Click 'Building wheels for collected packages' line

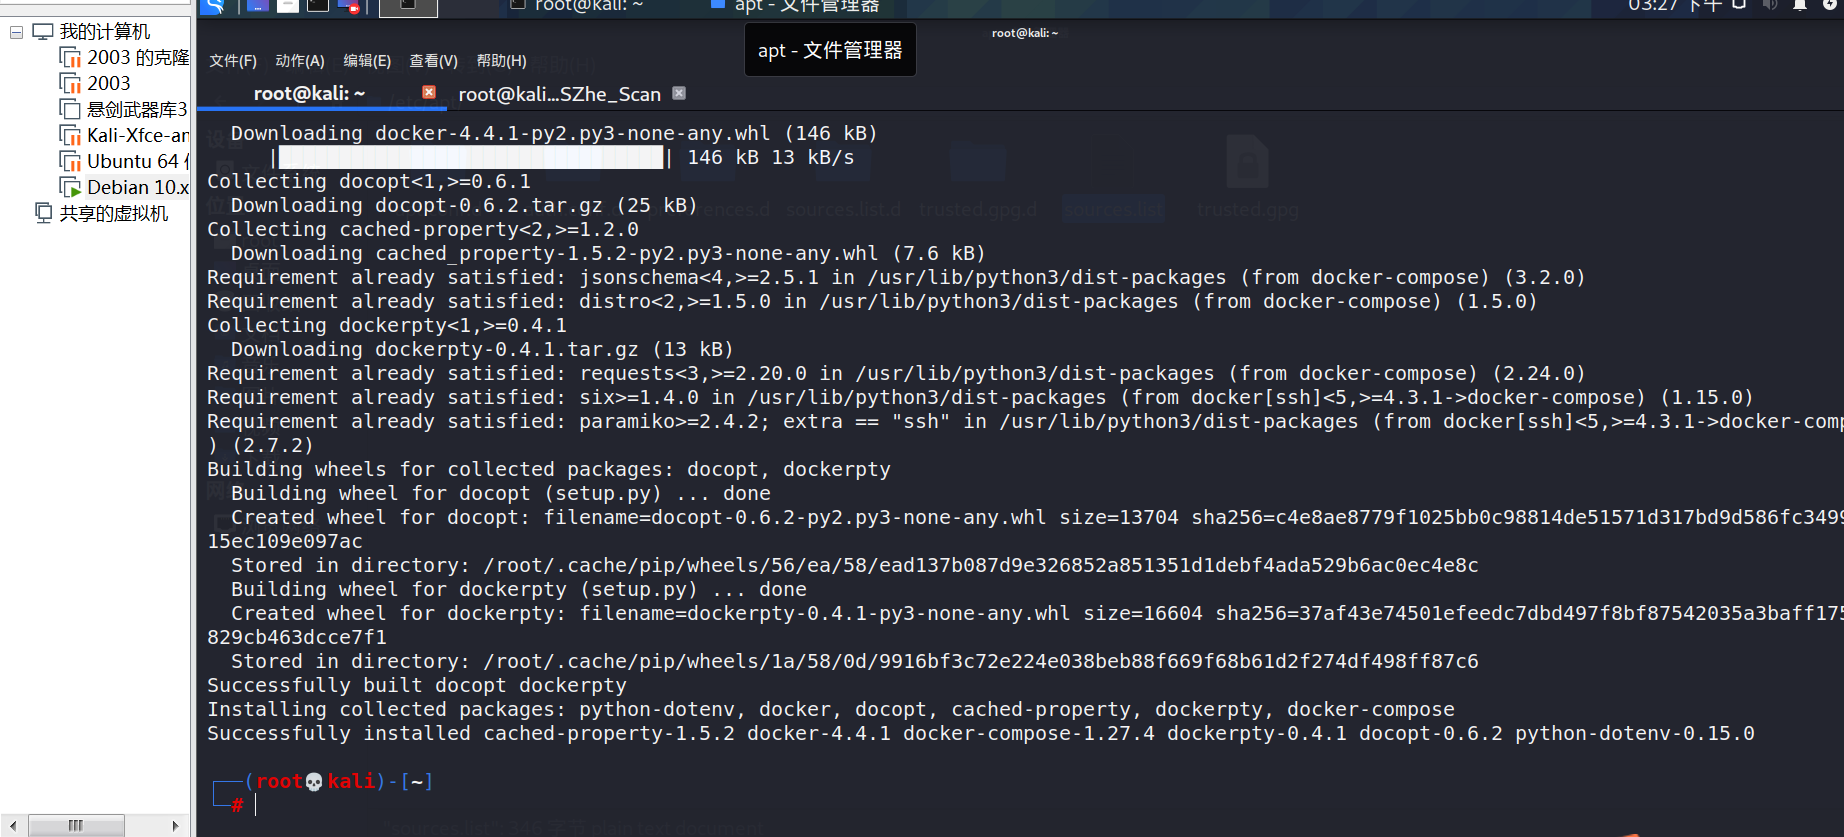549,469
